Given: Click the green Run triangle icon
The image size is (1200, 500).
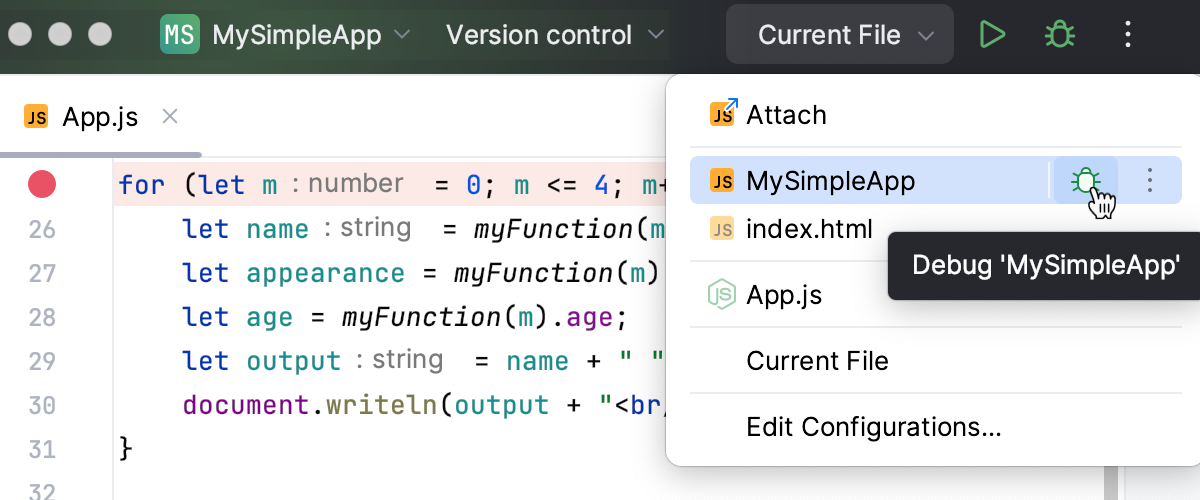Looking at the screenshot, I should click(x=992, y=36).
